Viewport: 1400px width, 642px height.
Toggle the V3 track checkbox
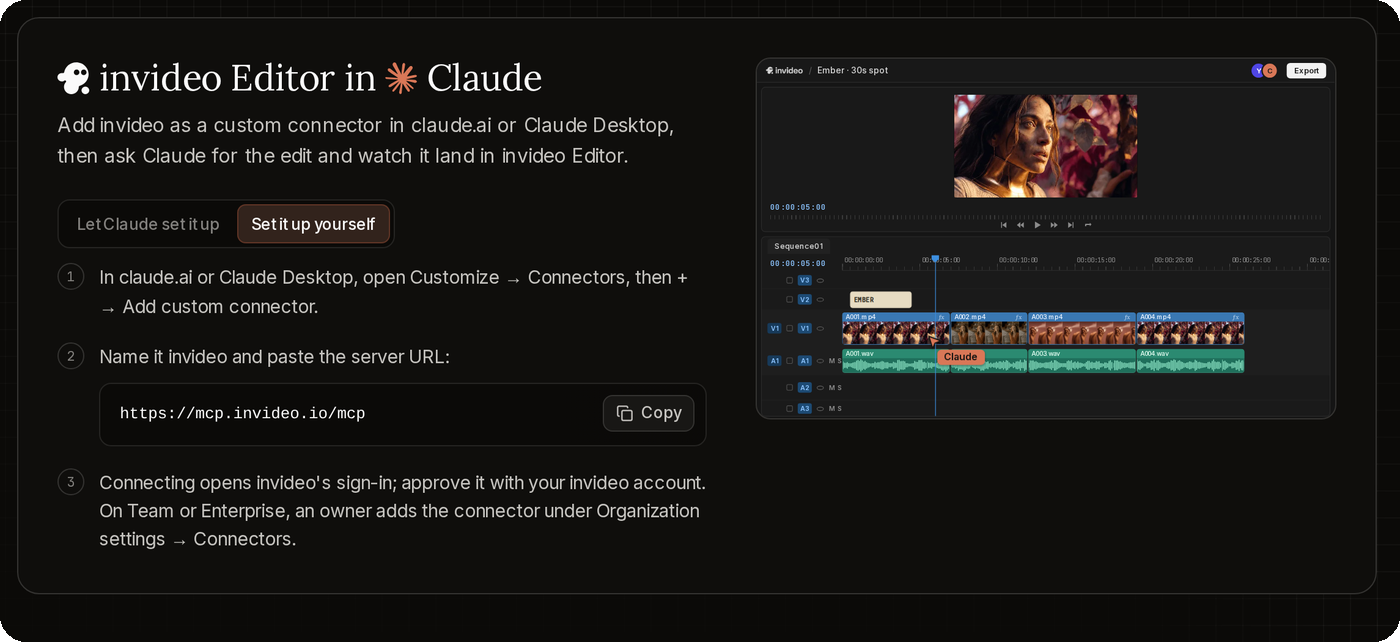[789, 281]
